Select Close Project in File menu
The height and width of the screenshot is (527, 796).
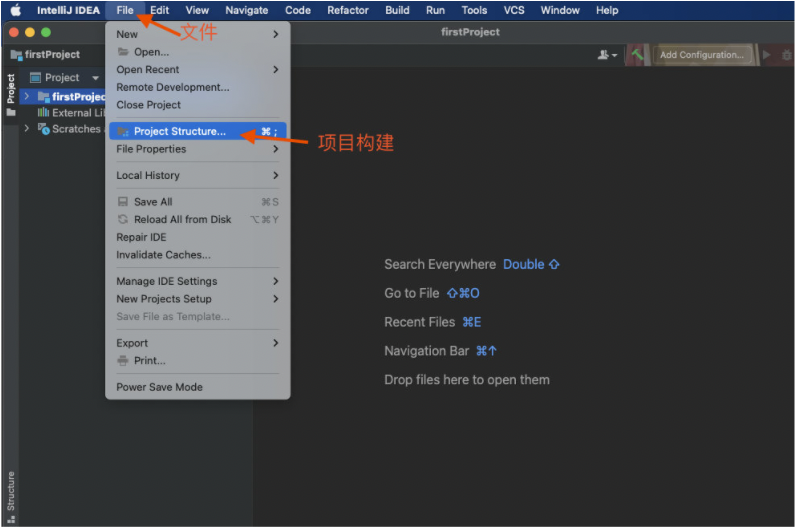point(198,105)
